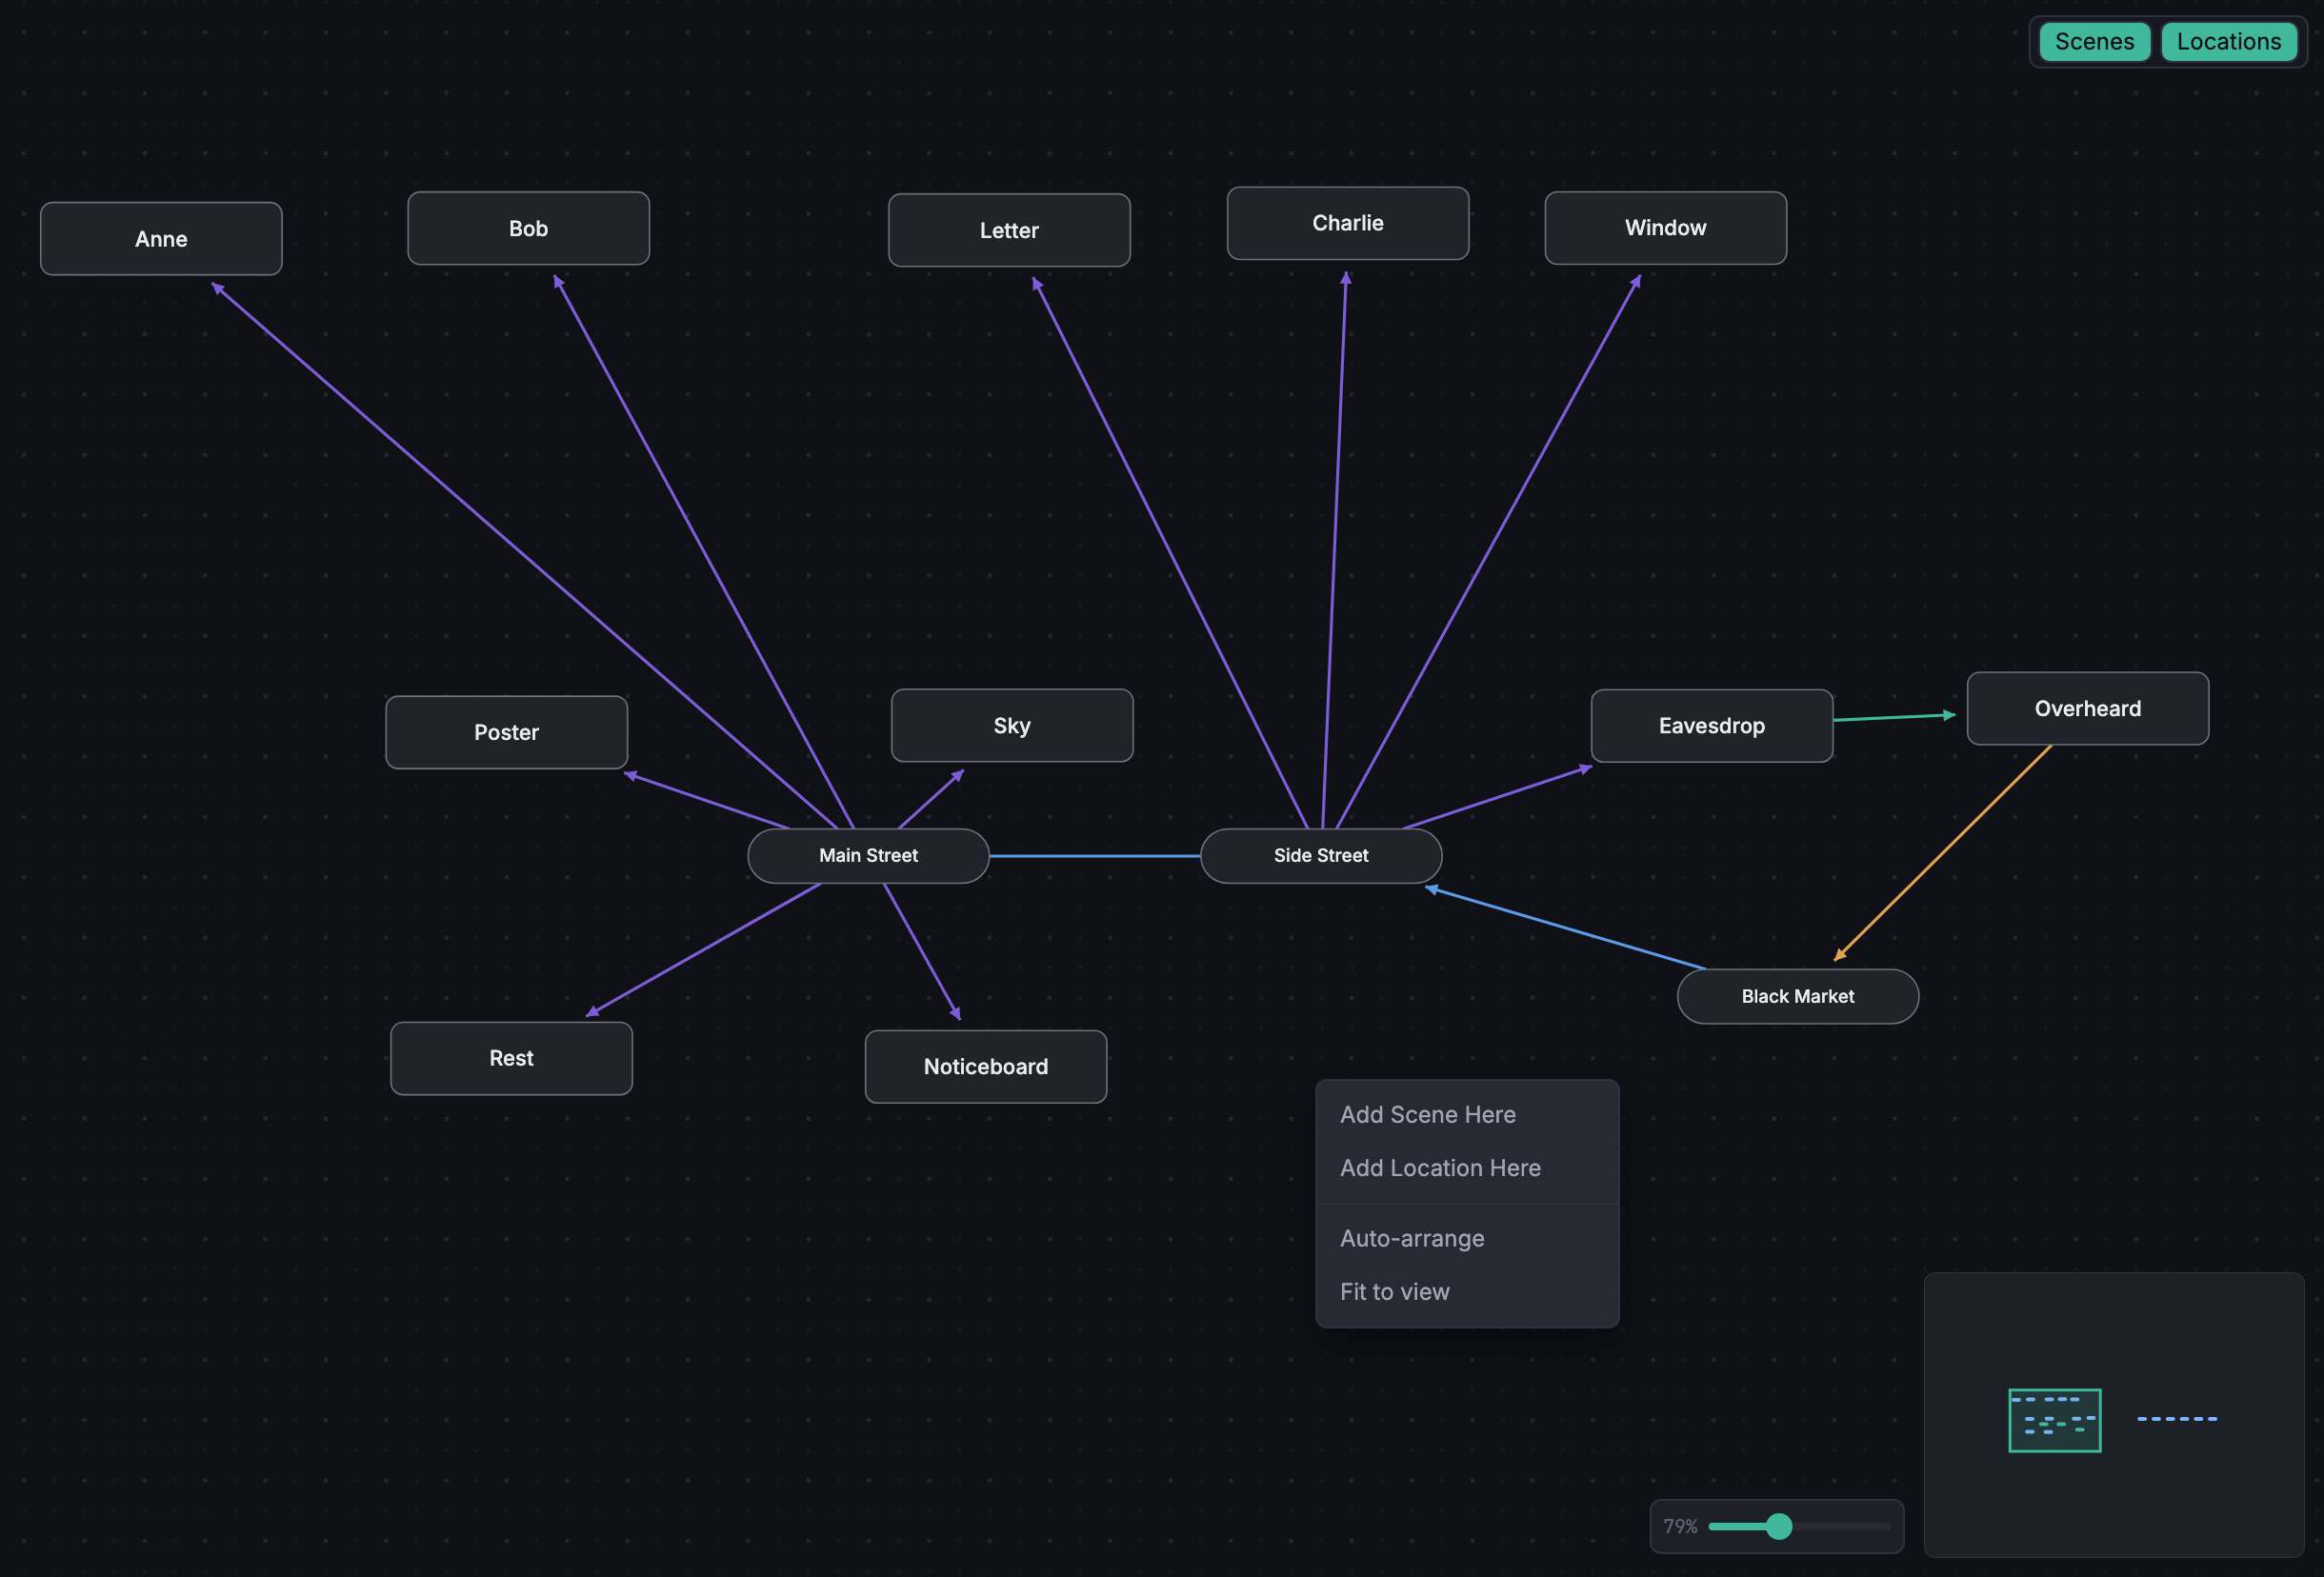Select the Charlie scene node
Image resolution: width=2324 pixels, height=1577 pixels.
tap(1347, 223)
